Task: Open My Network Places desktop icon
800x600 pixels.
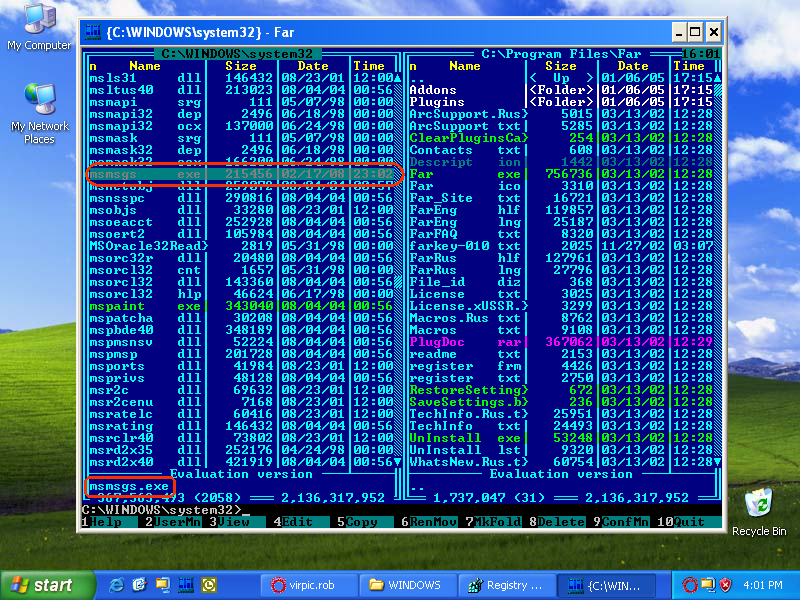Action: click(40, 113)
